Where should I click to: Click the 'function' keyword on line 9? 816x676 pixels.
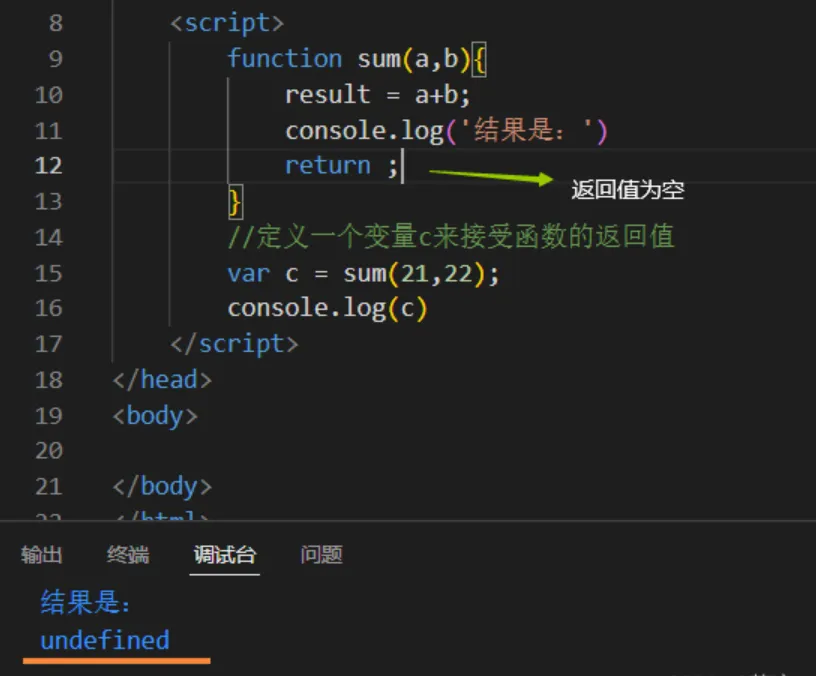(x=285, y=58)
